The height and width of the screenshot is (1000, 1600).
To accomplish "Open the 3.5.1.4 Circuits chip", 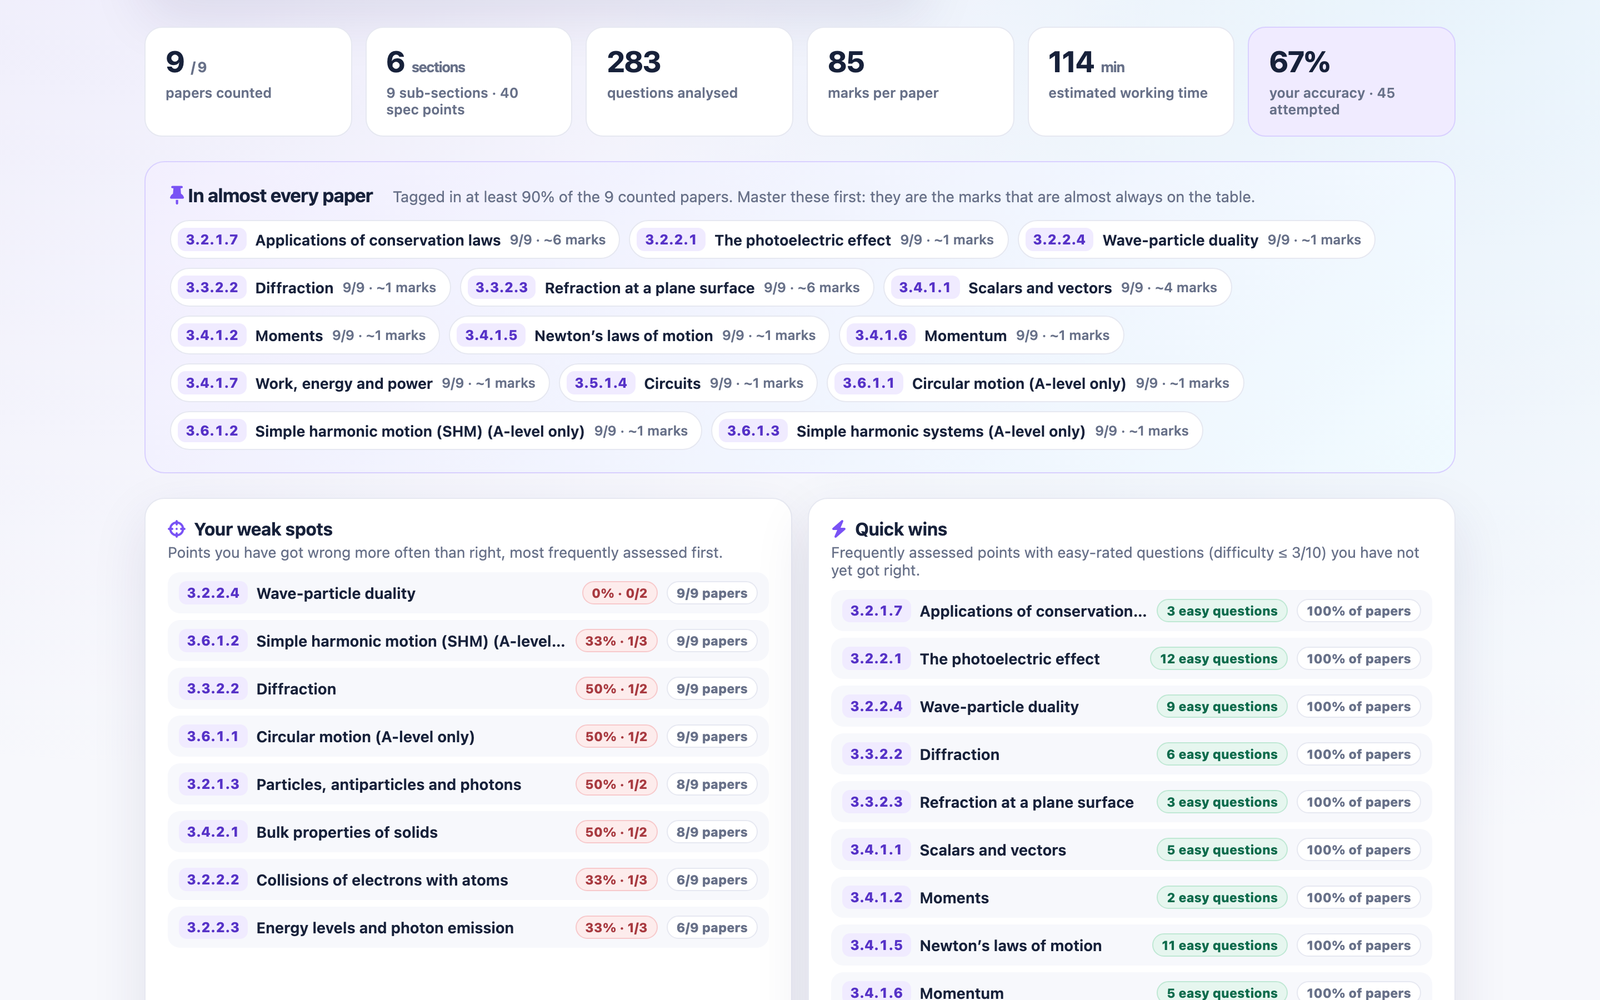I will 688,384.
